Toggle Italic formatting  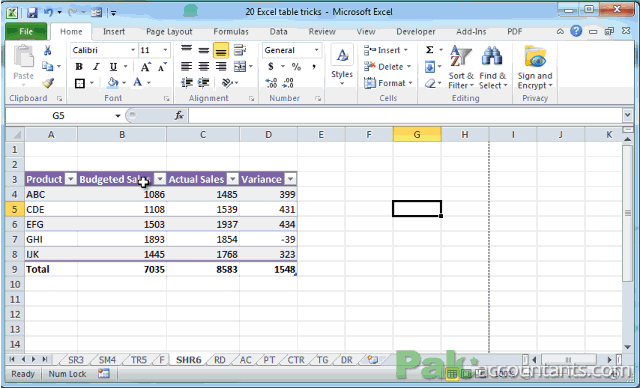(96, 67)
